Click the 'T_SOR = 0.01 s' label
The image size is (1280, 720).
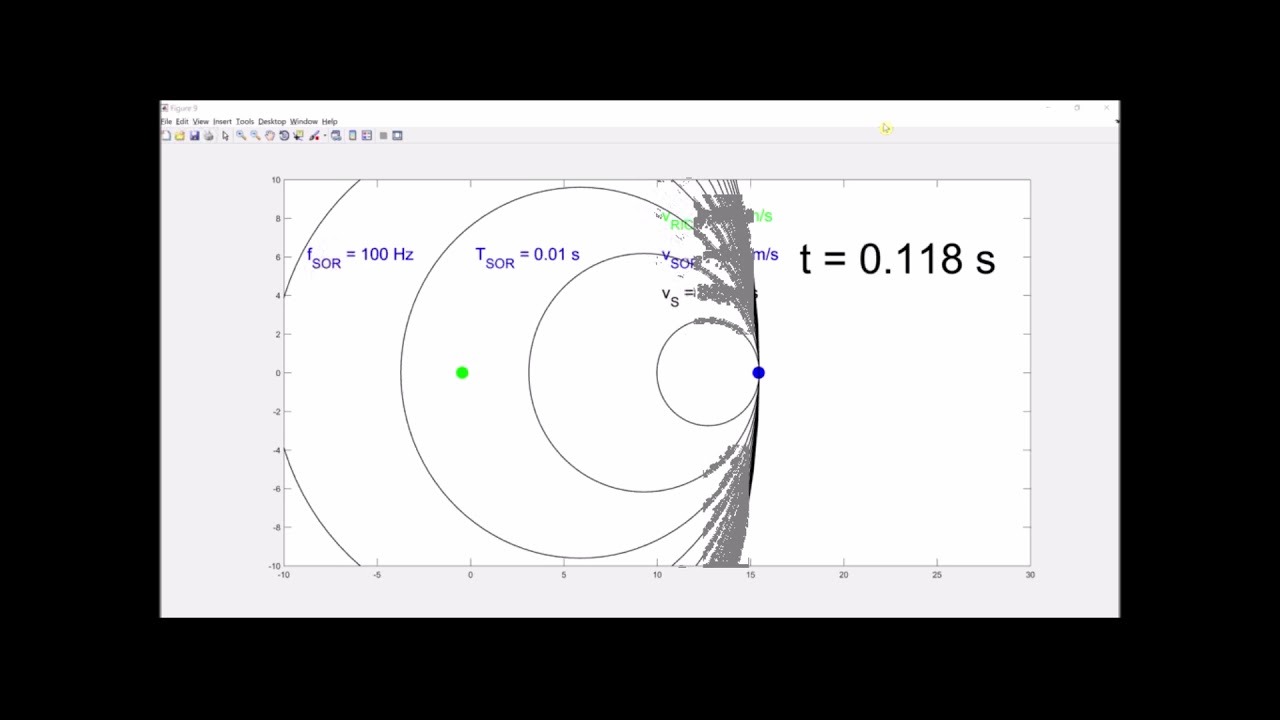[527, 257]
